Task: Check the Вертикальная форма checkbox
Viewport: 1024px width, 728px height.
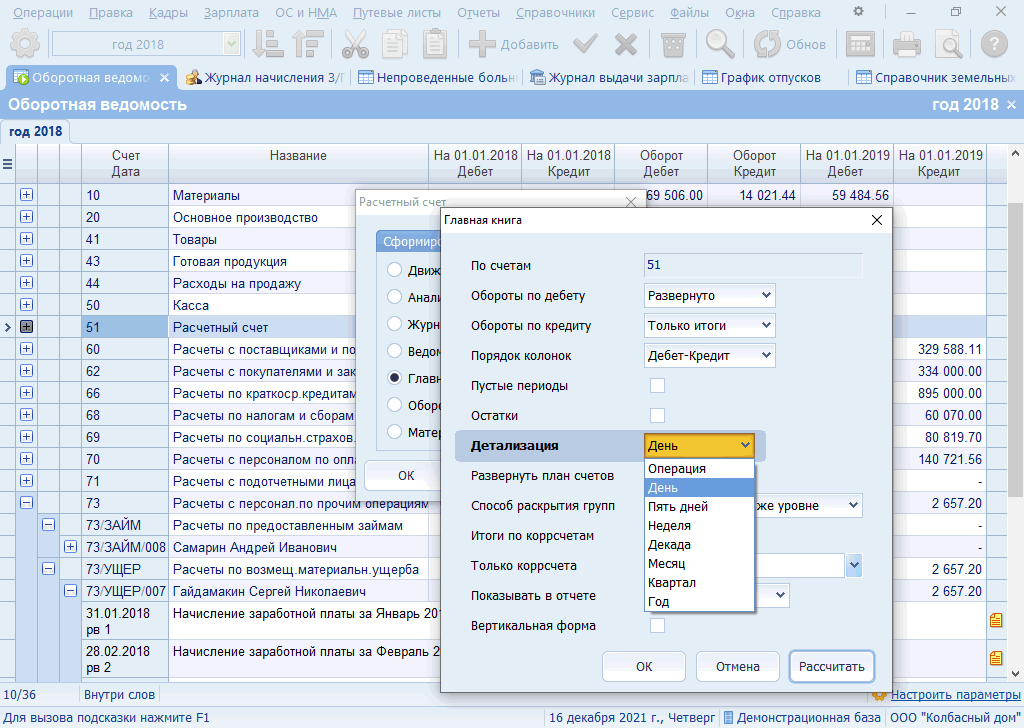Action: 657,625
